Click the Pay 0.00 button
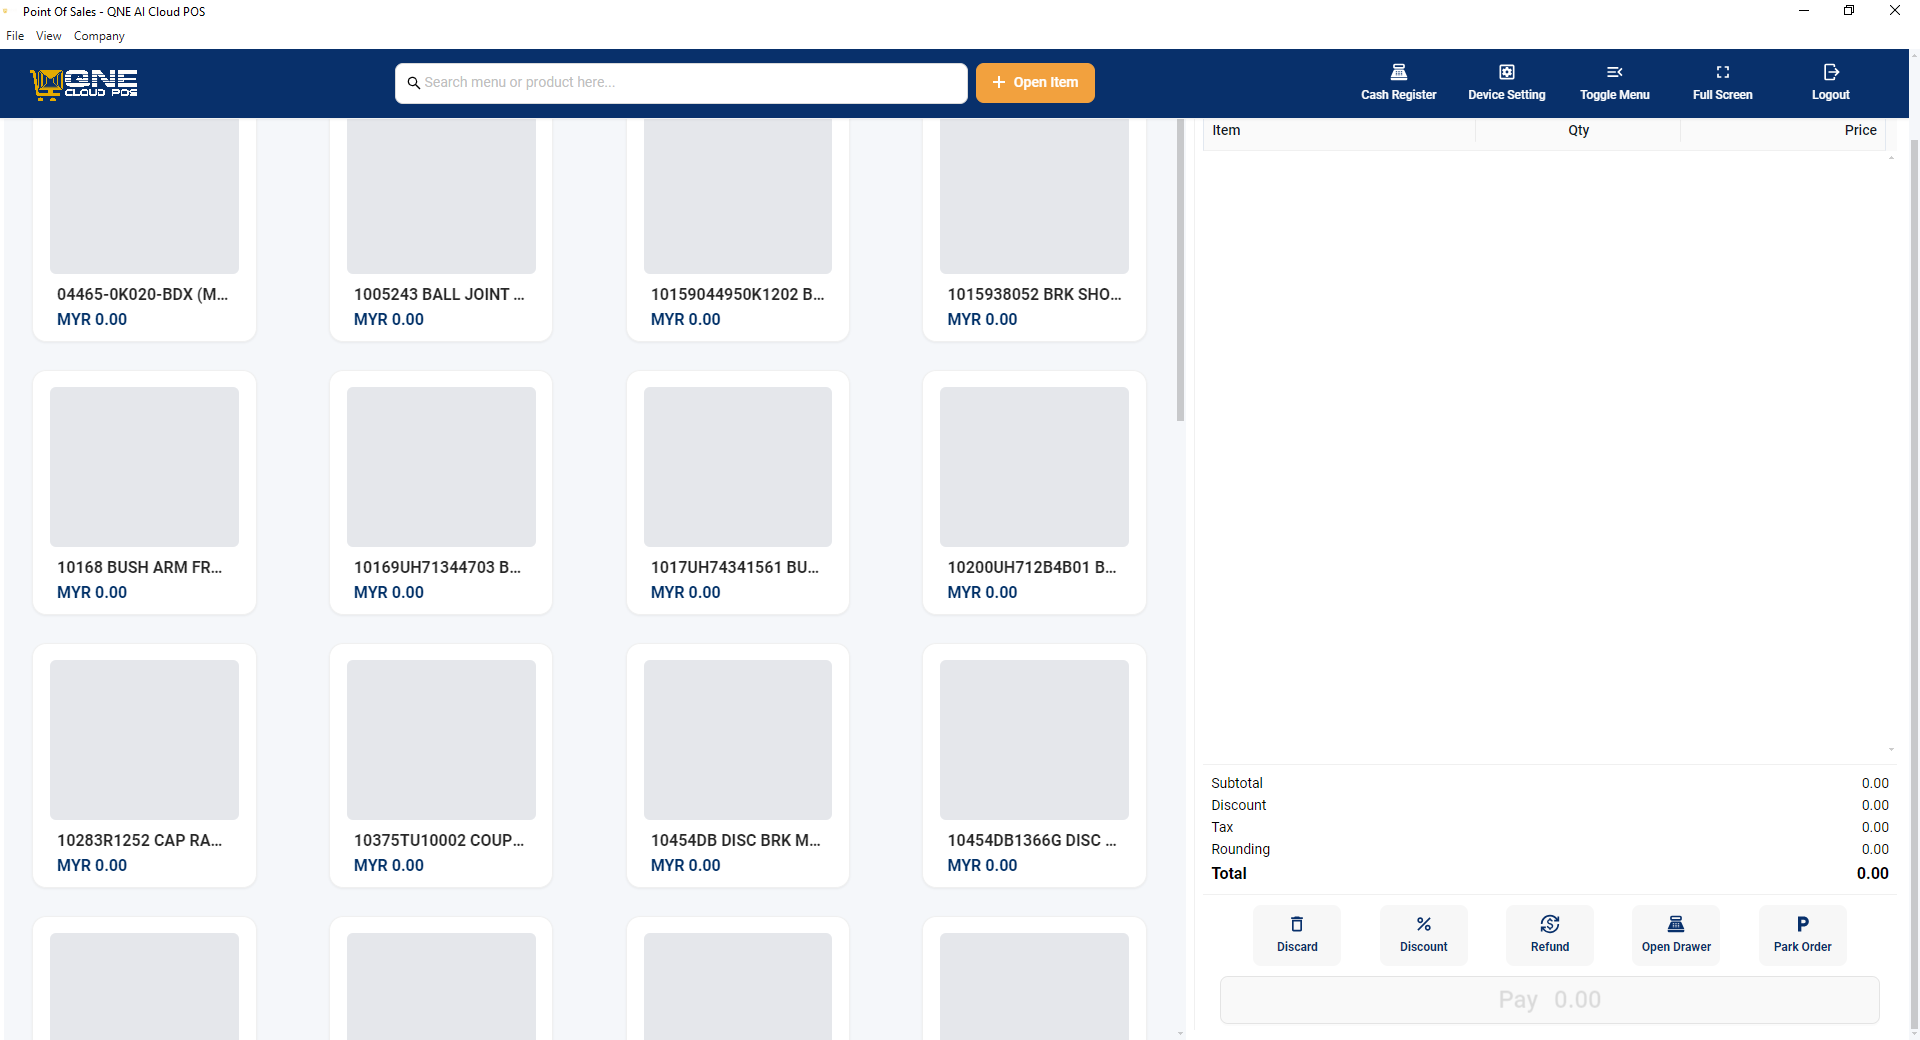The image size is (1920, 1040). 1549,1000
